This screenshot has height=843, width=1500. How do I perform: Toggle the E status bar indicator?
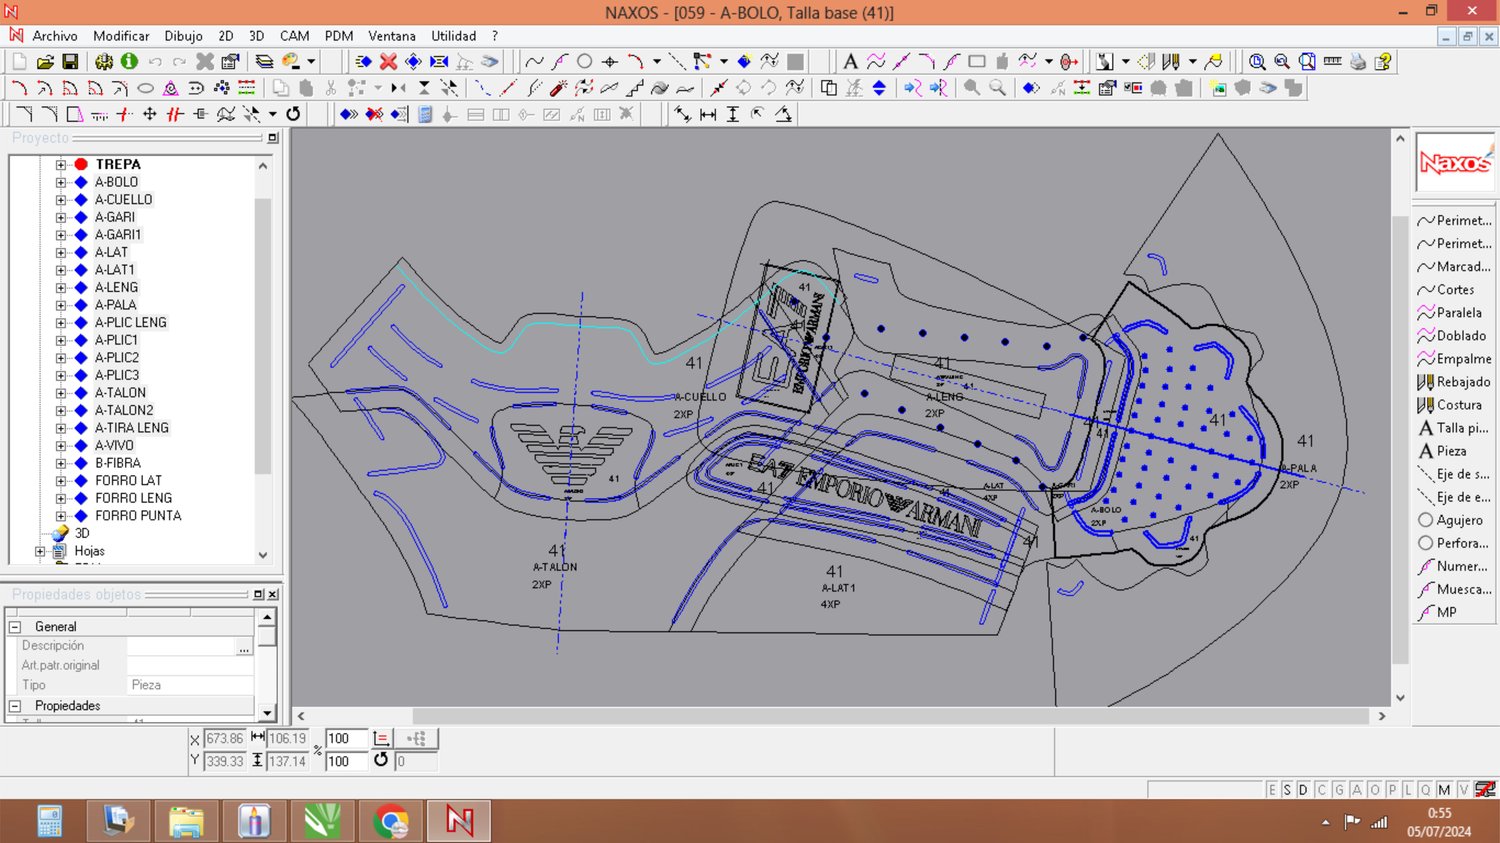(1272, 790)
